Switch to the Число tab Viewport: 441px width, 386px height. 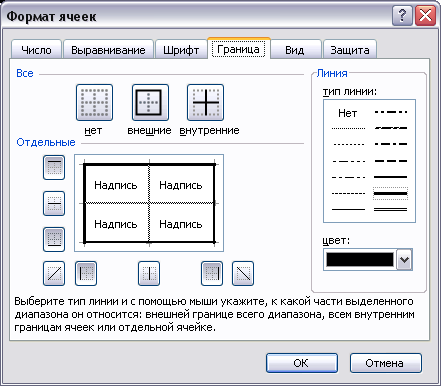tap(36, 50)
